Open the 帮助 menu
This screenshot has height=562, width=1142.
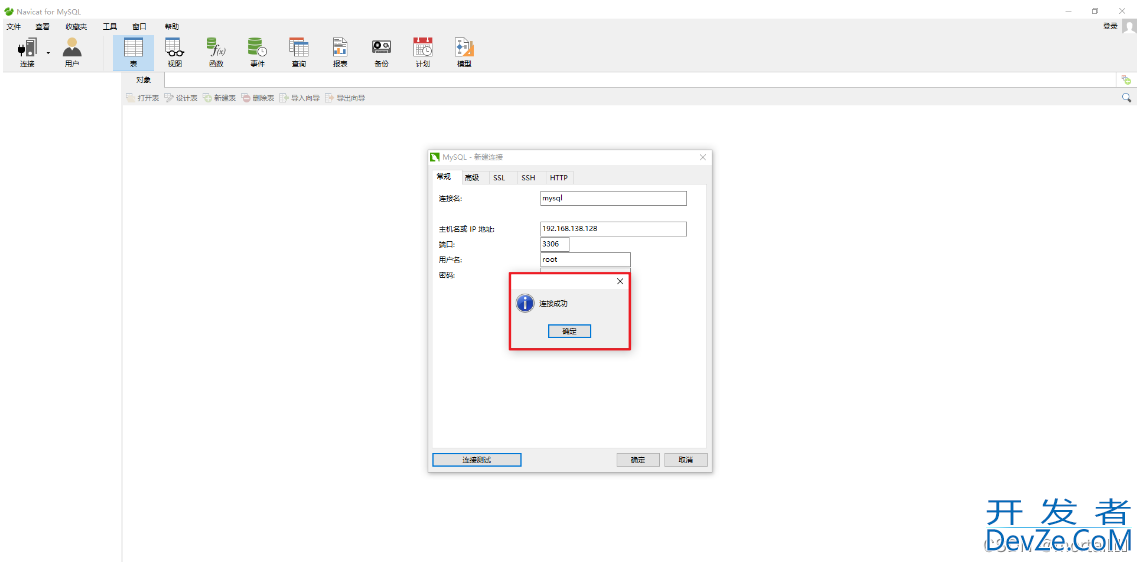172,27
